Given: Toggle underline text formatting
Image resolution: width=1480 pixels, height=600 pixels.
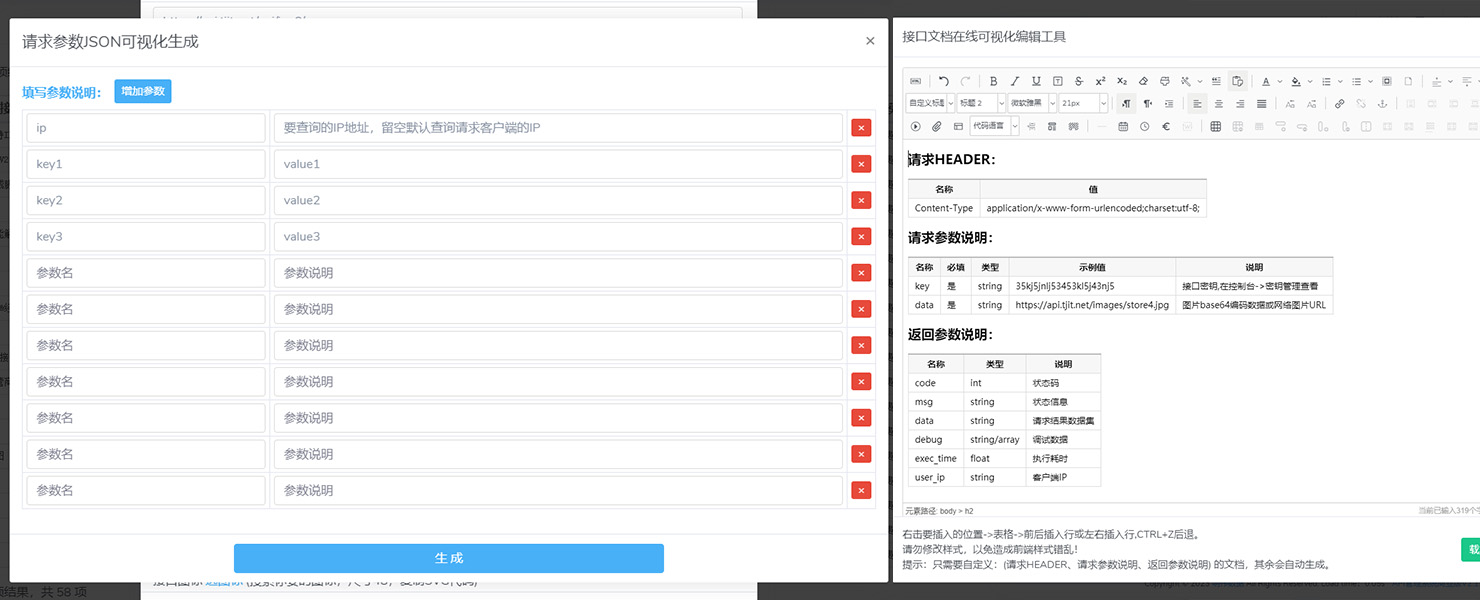Looking at the screenshot, I should coord(1036,81).
